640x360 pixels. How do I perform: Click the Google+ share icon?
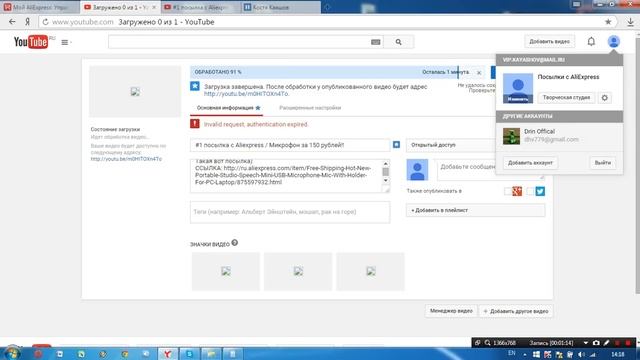click(x=517, y=191)
